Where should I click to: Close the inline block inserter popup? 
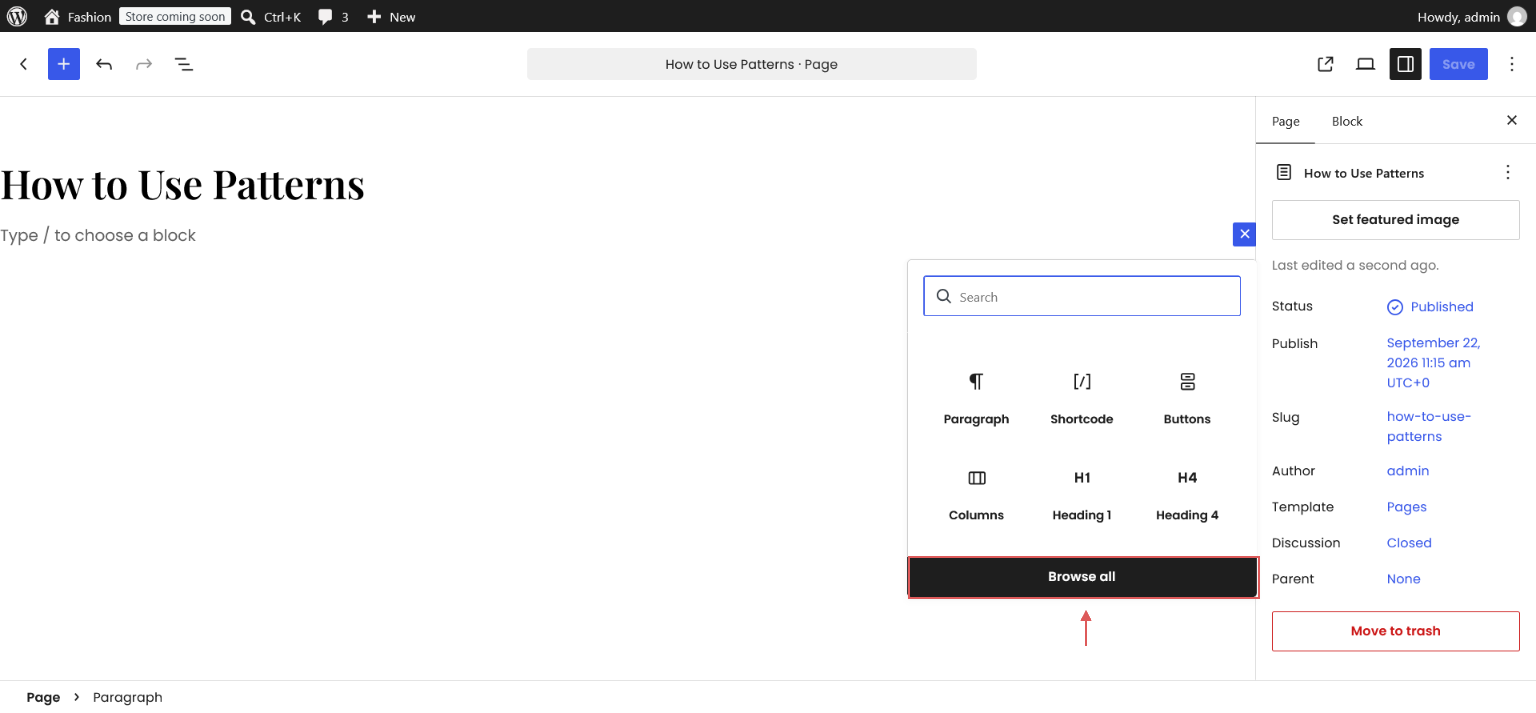(1244, 234)
